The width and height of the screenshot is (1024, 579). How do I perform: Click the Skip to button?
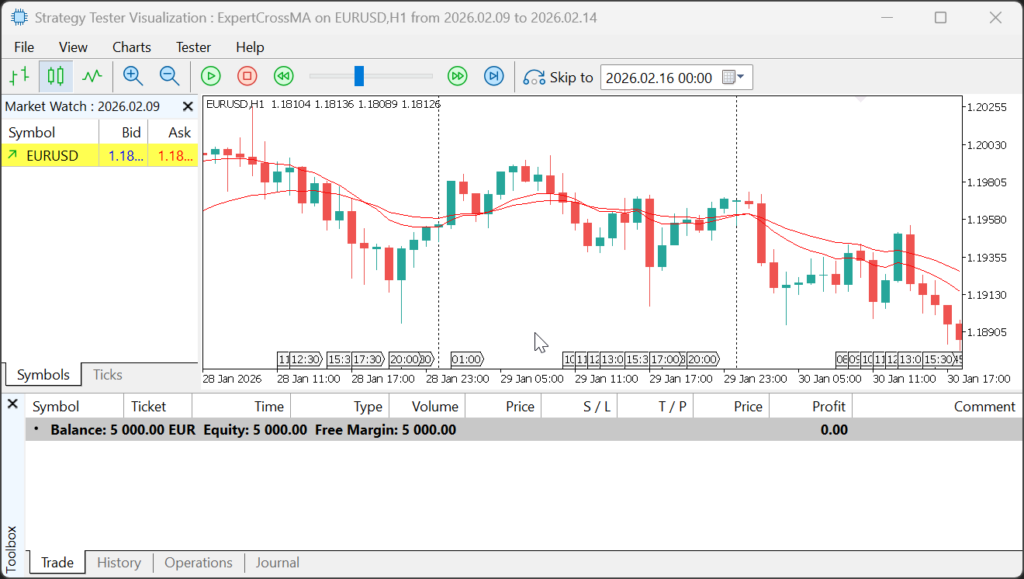coord(559,78)
